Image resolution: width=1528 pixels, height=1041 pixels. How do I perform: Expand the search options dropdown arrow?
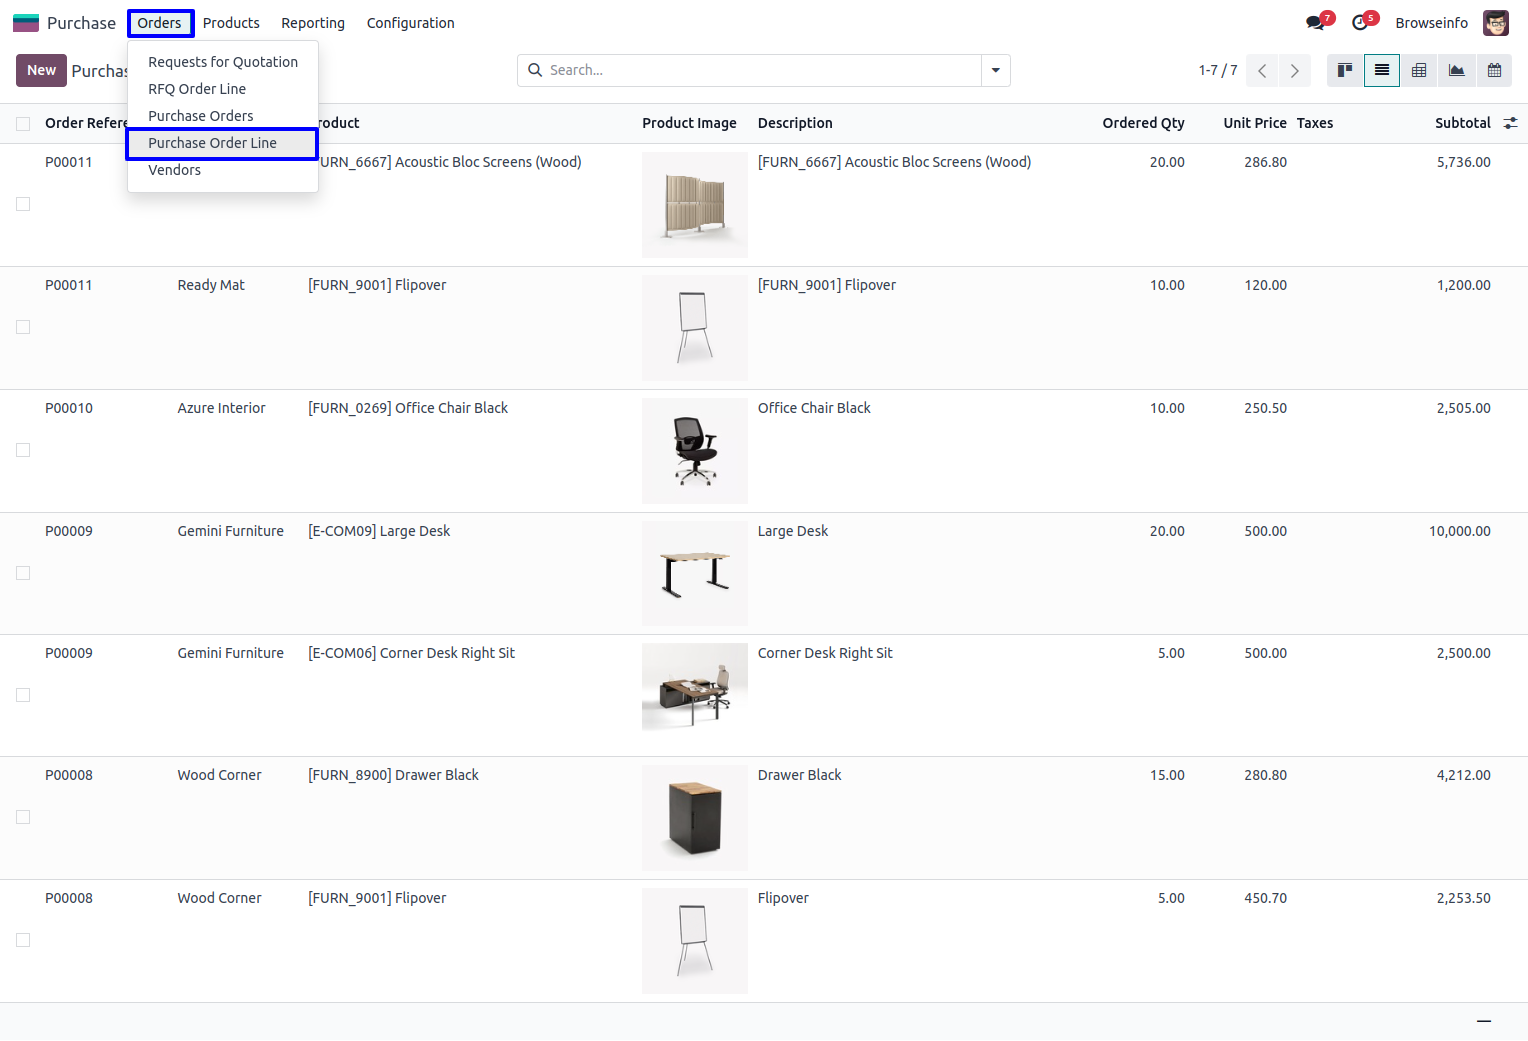click(x=995, y=70)
